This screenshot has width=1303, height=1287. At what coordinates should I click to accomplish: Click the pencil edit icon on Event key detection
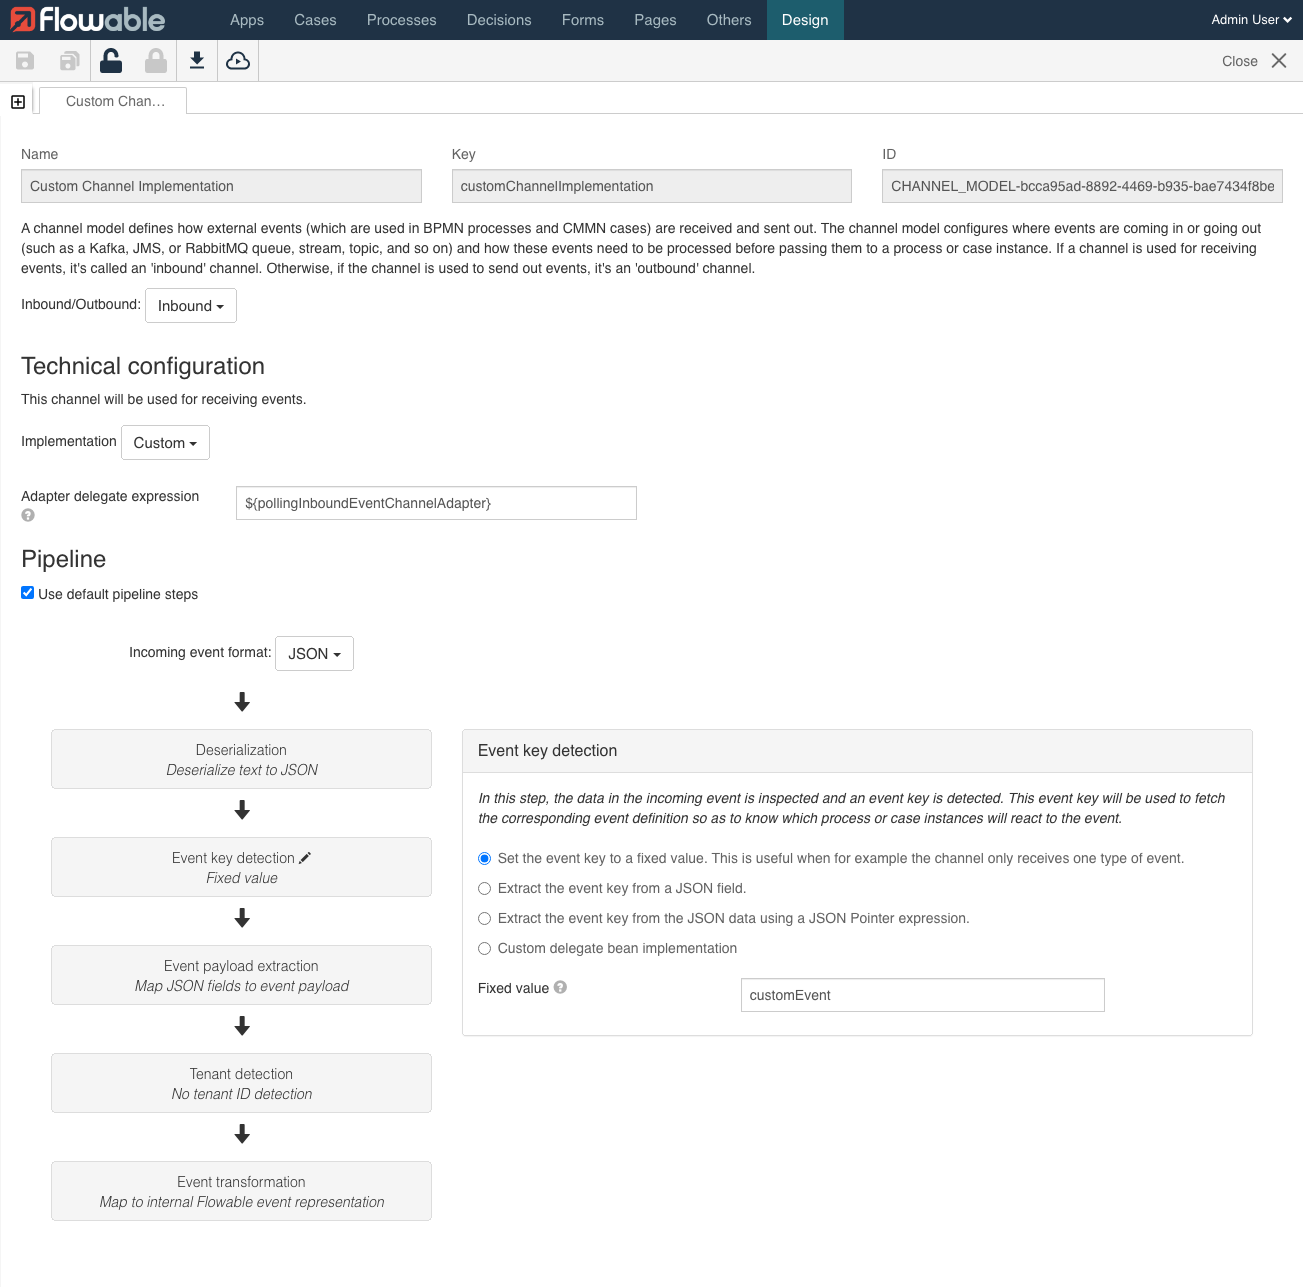[x=304, y=856]
